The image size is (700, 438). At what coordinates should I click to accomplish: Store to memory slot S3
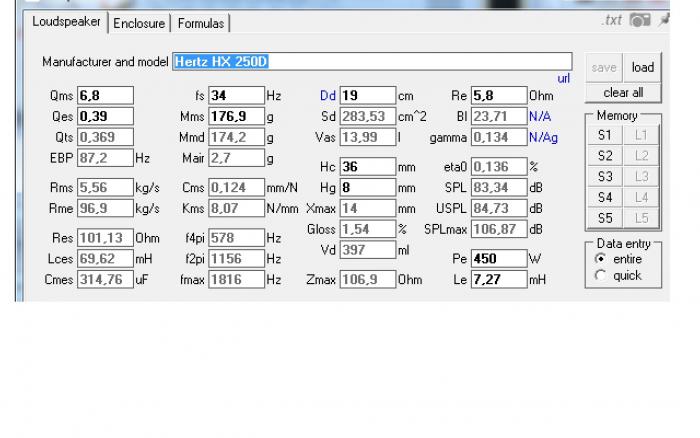604,177
